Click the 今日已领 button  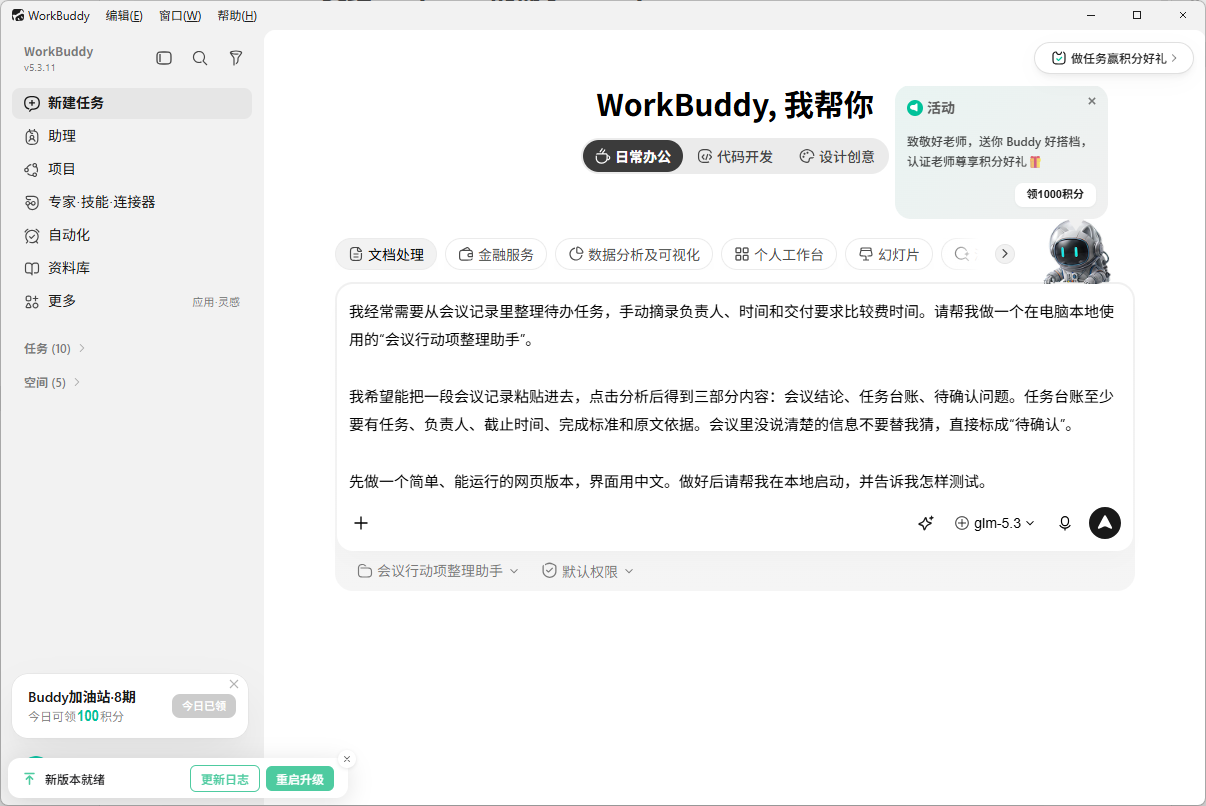point(204,706)
